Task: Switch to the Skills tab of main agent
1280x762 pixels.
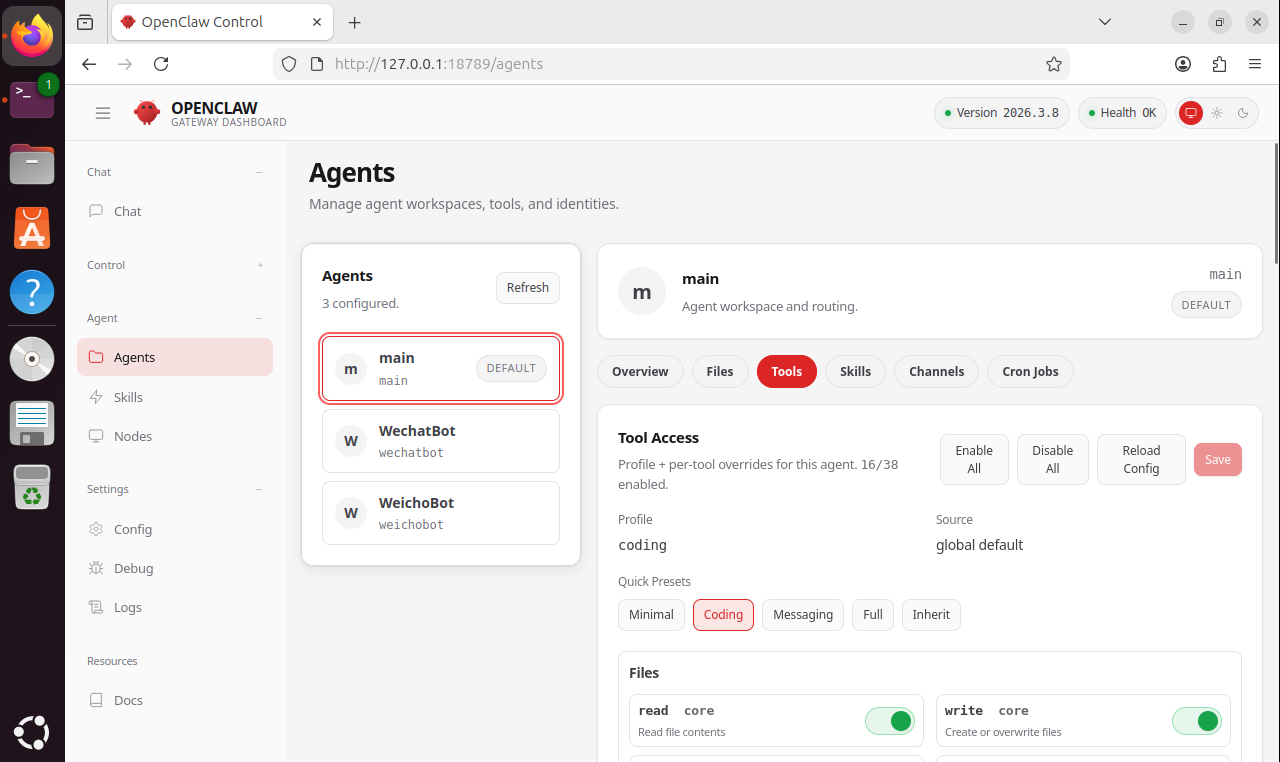Action: tap(855, 371)
